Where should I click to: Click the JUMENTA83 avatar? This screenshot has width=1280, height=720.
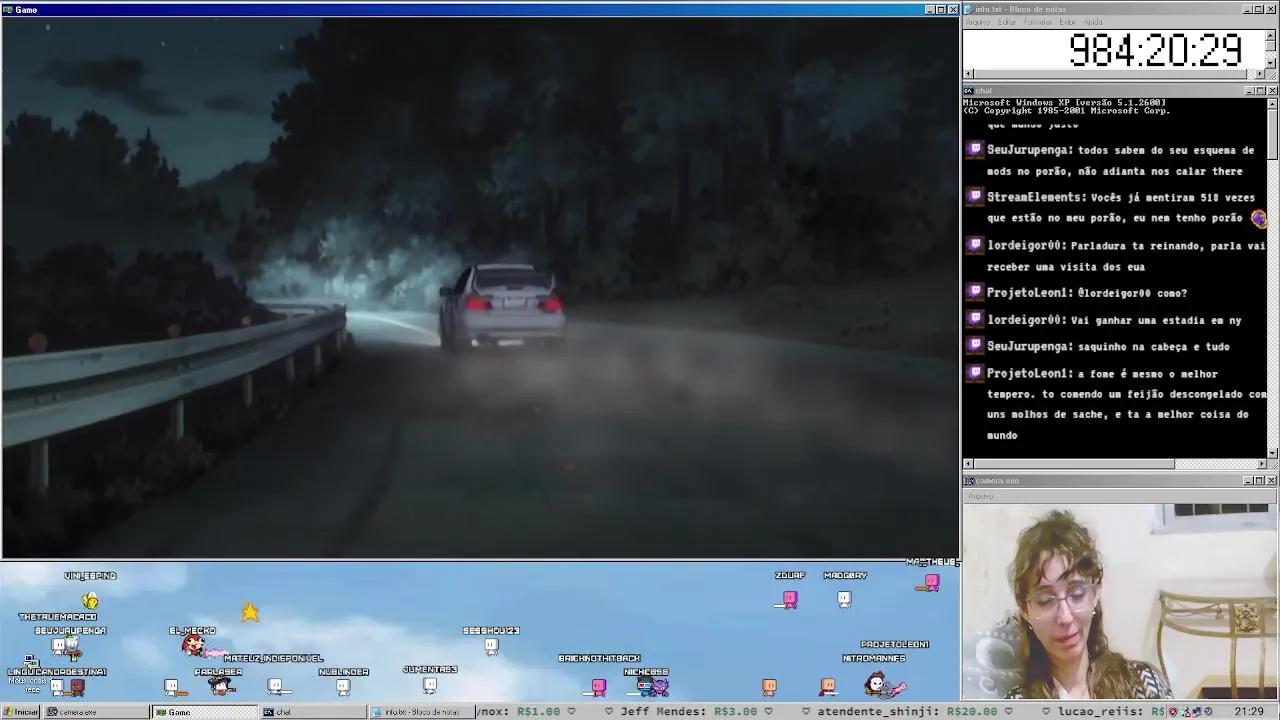coord(430,685)
